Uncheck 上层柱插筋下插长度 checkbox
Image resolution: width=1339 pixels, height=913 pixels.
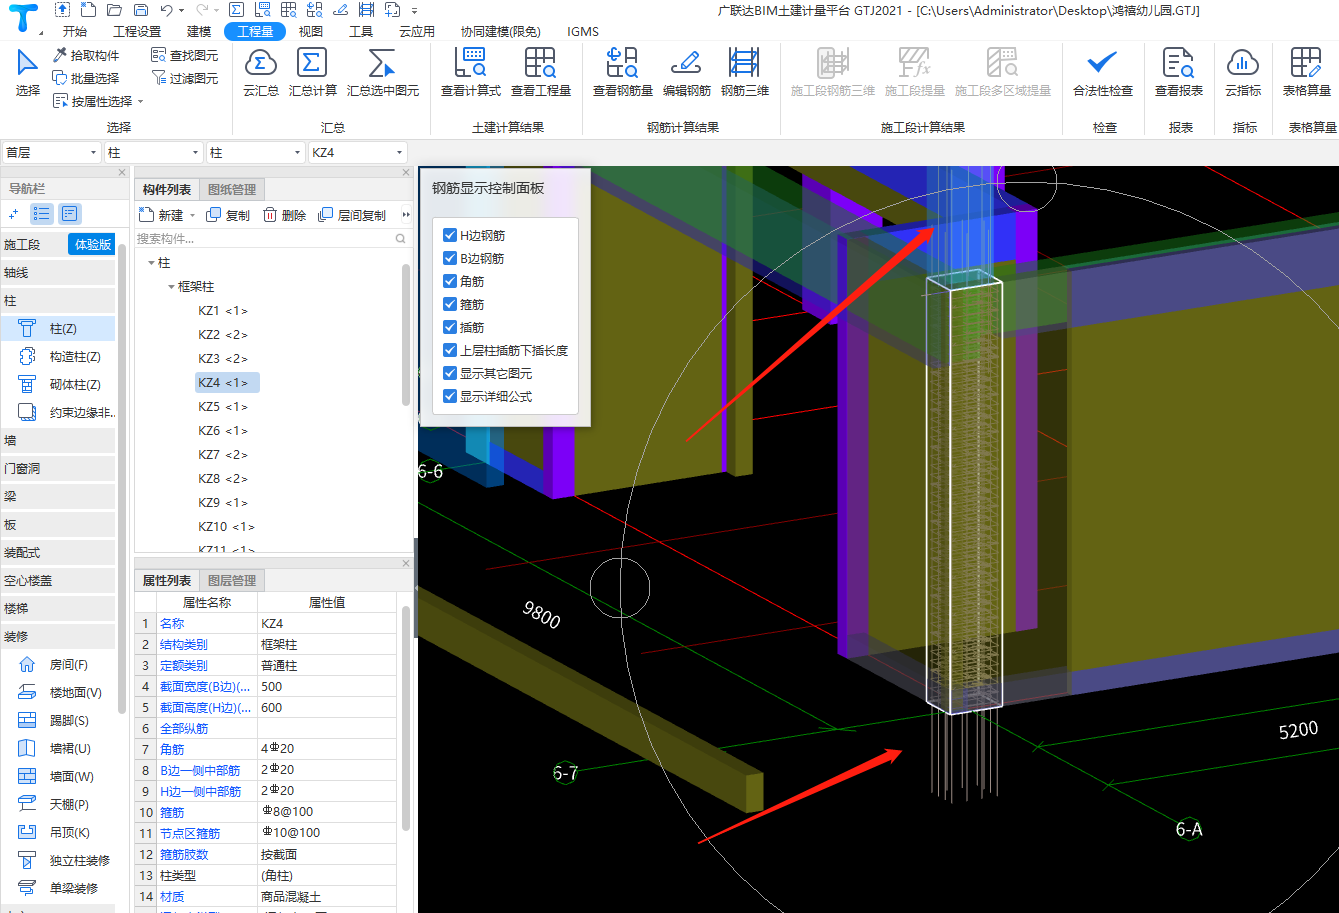[x=450, y=351]
